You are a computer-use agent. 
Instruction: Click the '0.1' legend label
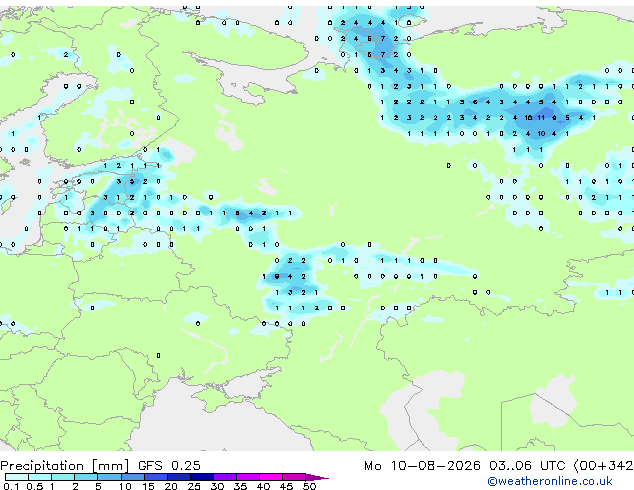tap(11, 486)
